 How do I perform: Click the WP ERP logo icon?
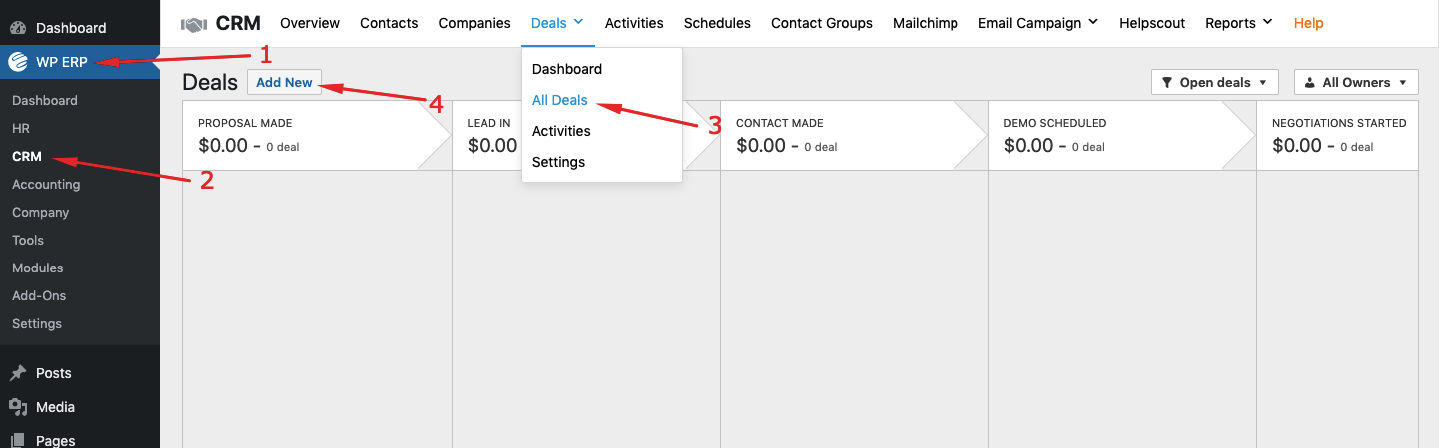(x=18, y=62)
